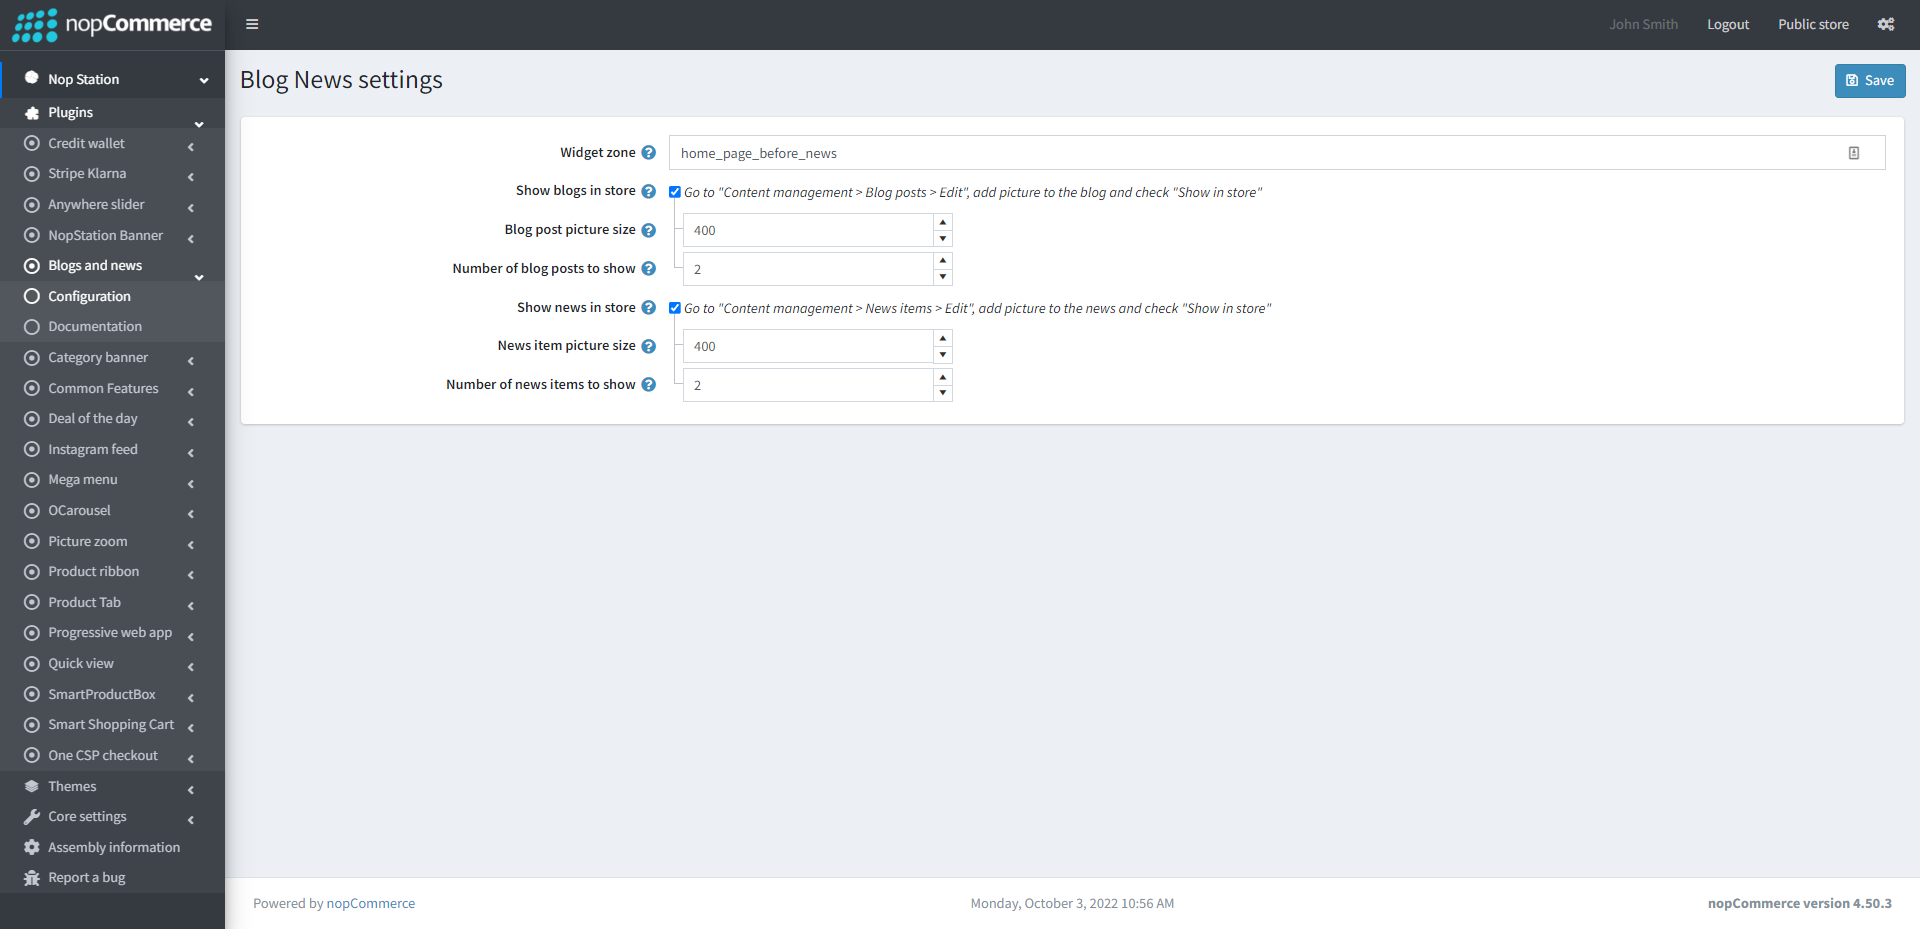
Task: Decrease Blog post picture size with down arrow
Action: point(943,238)
